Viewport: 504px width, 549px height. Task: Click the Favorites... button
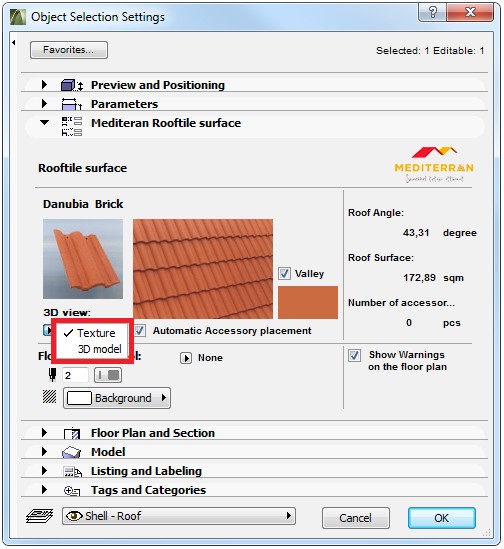click(x=69, y=50)
